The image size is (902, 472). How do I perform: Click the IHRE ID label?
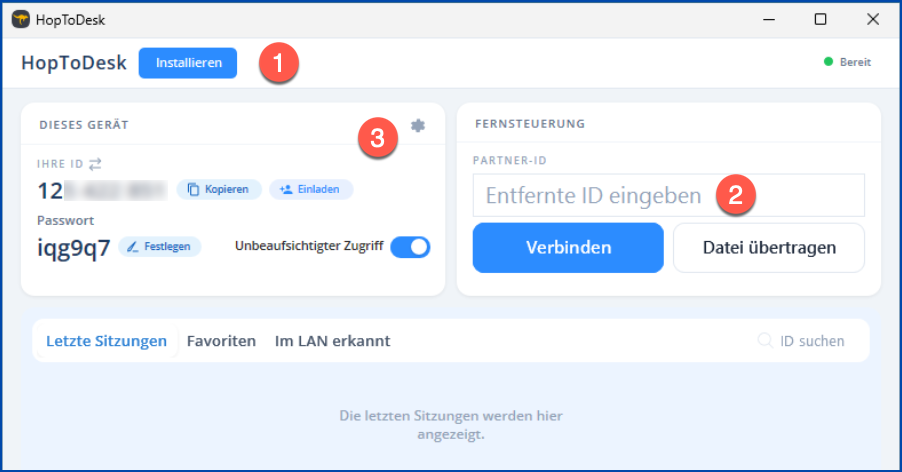pyautogui.click(x=60, y=164)
